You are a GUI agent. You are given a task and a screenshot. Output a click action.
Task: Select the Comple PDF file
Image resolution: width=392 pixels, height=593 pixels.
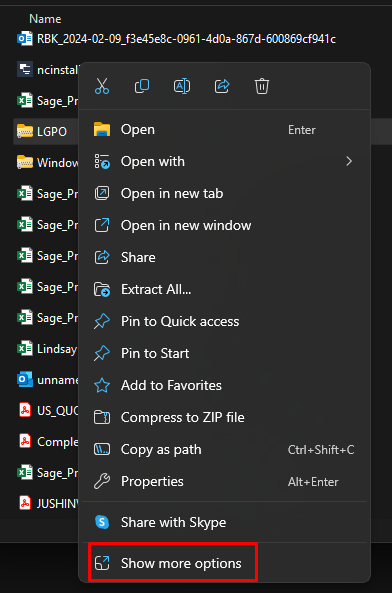[x=48, y=442]
